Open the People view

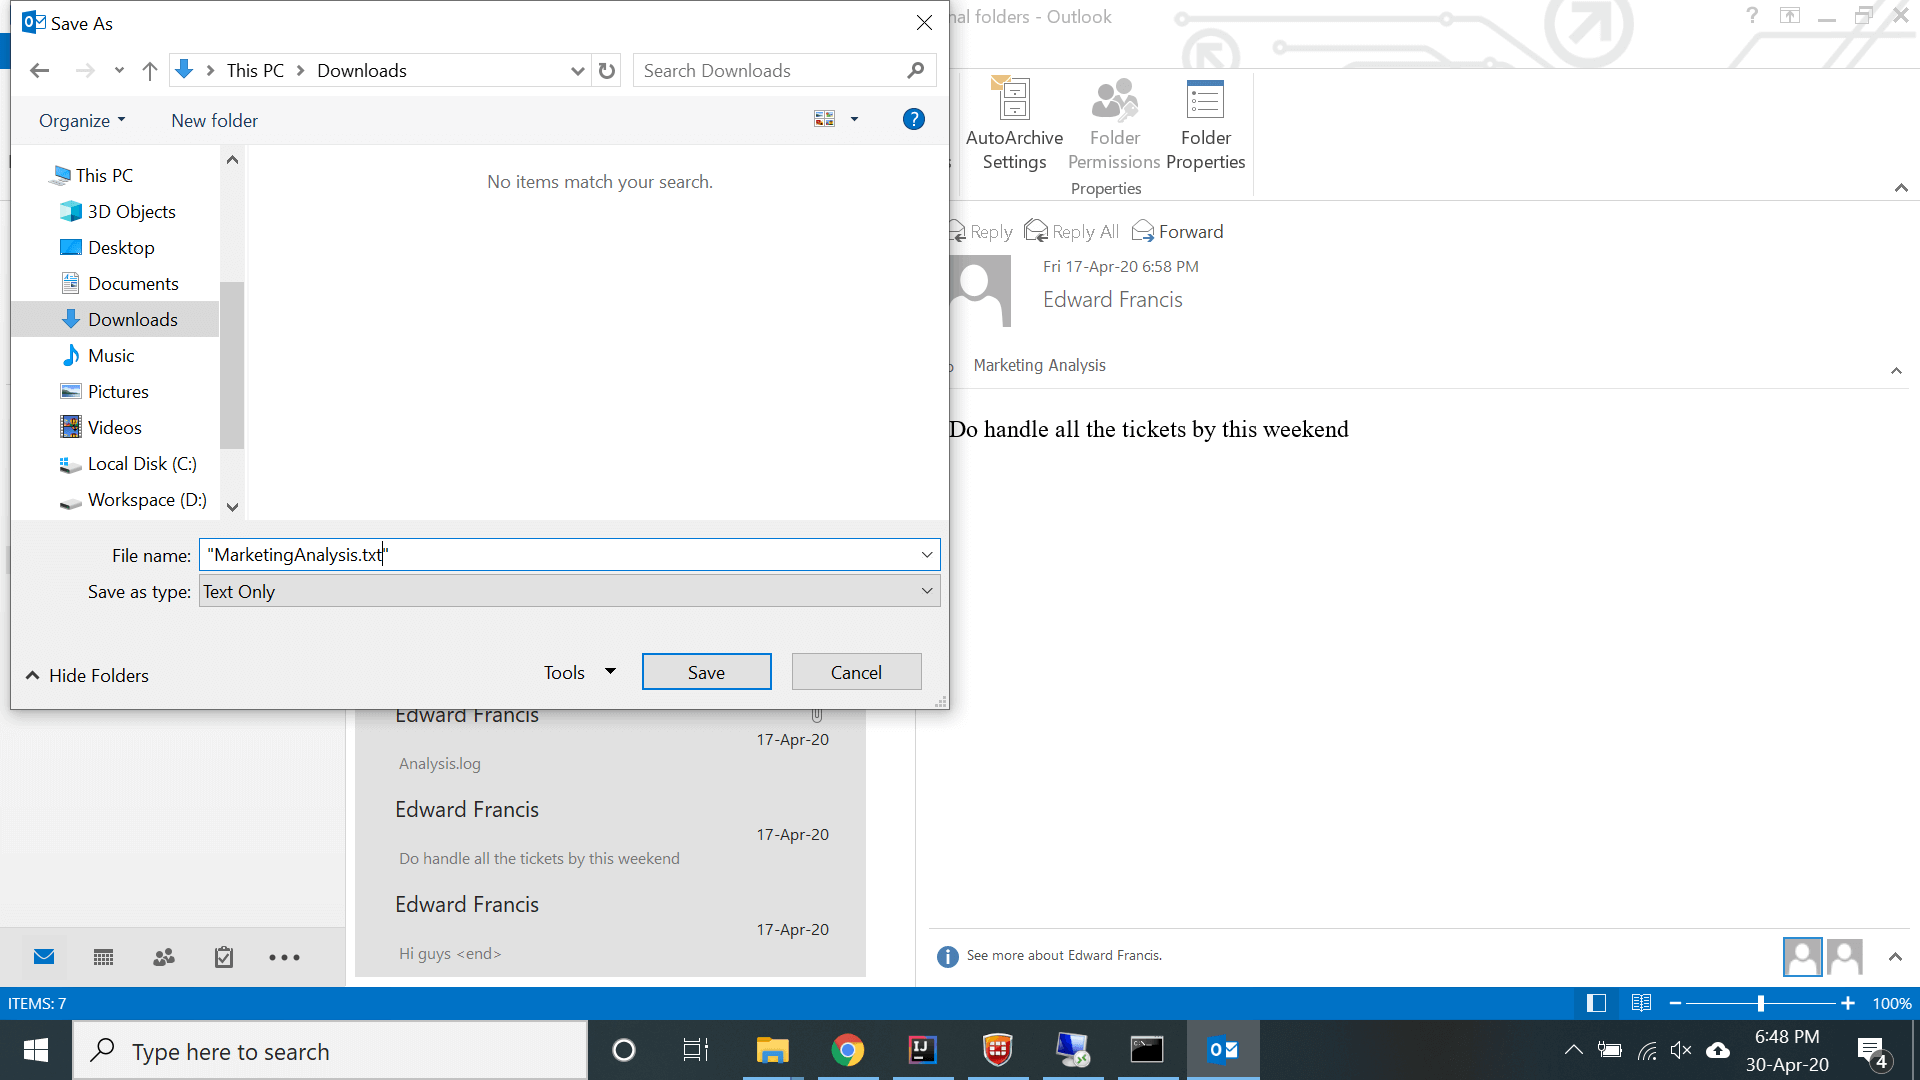pos(163,957)
